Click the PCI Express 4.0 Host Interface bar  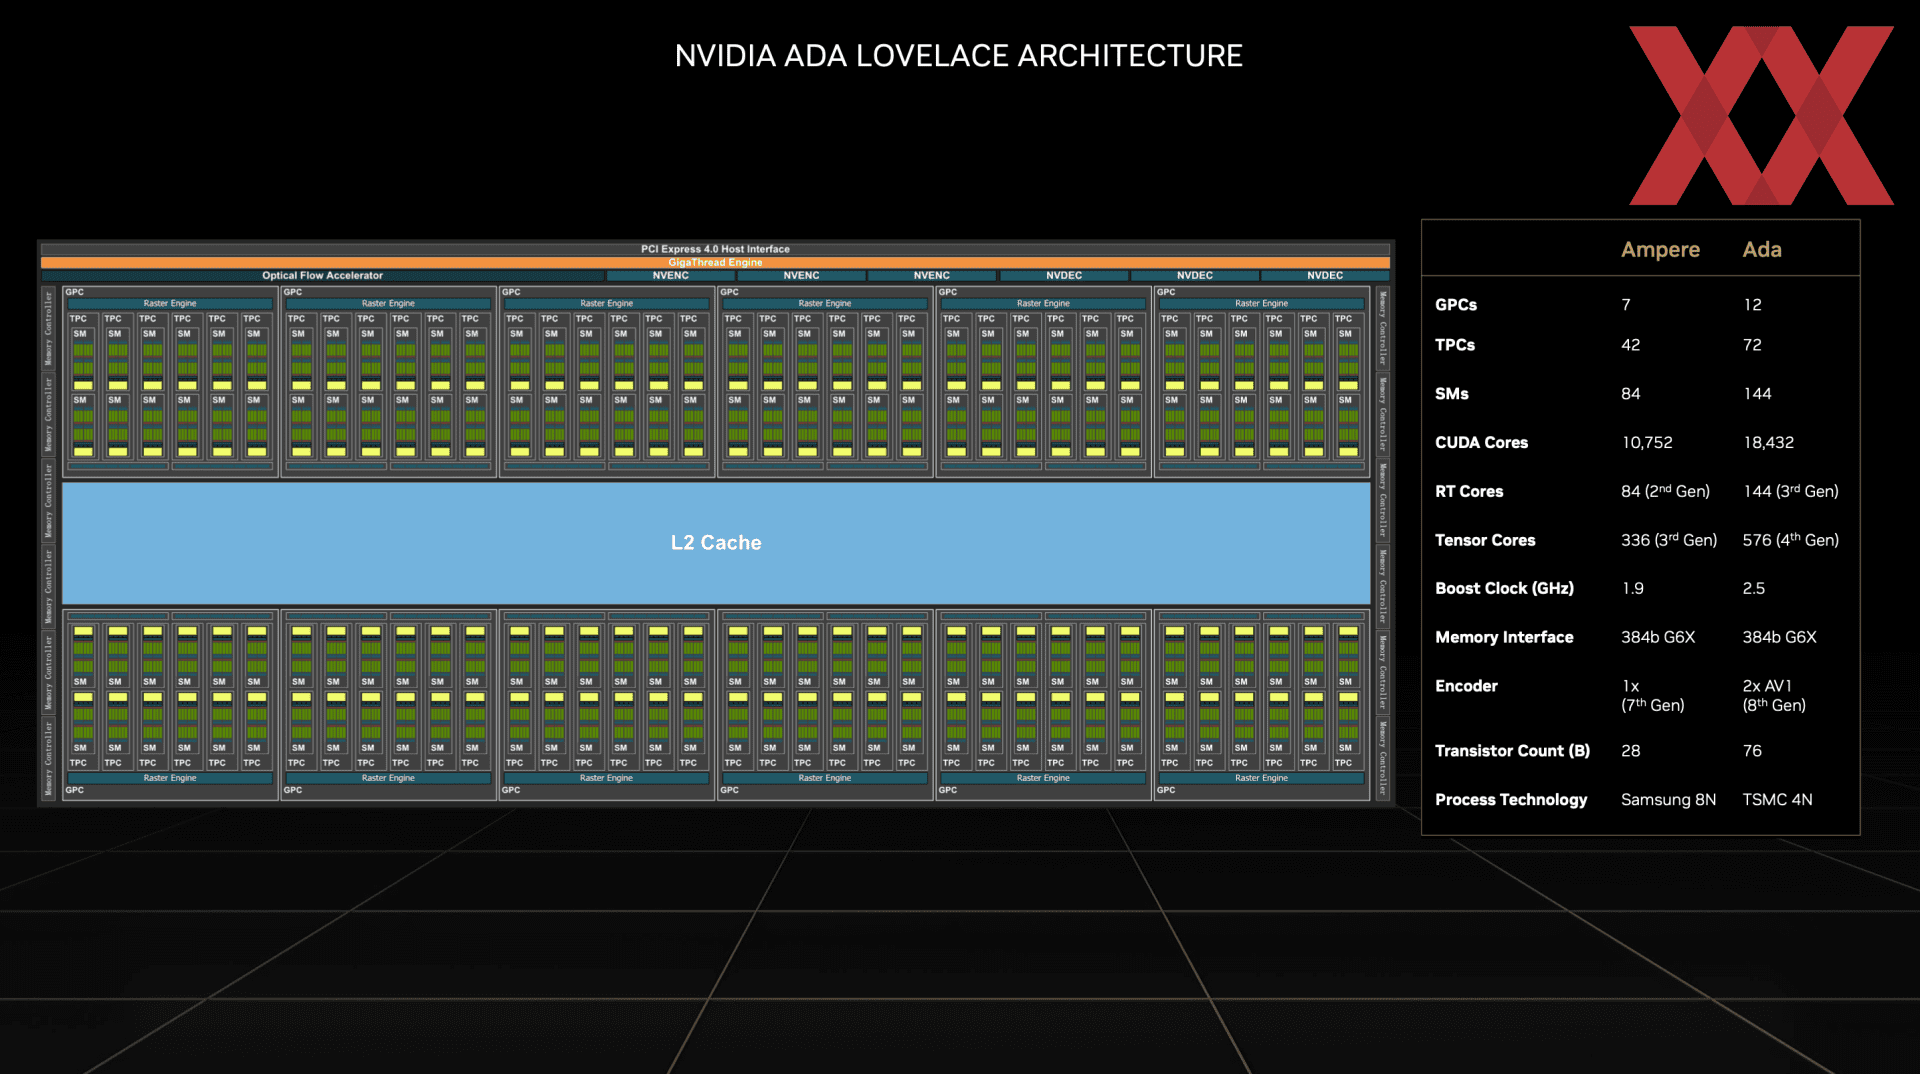point(715,249)
